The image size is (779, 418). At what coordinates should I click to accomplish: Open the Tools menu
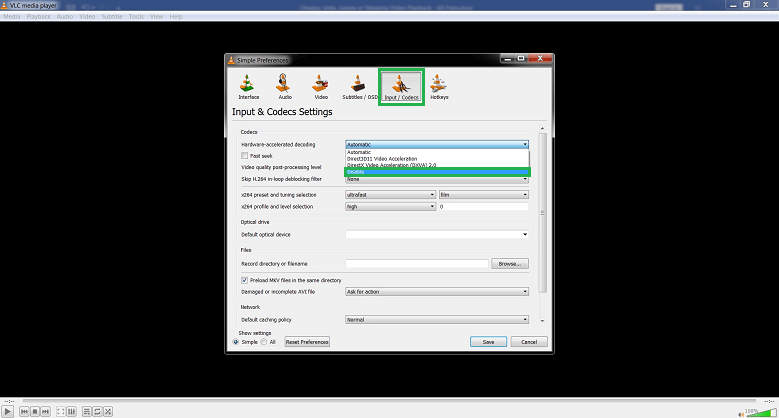point(136,16)
